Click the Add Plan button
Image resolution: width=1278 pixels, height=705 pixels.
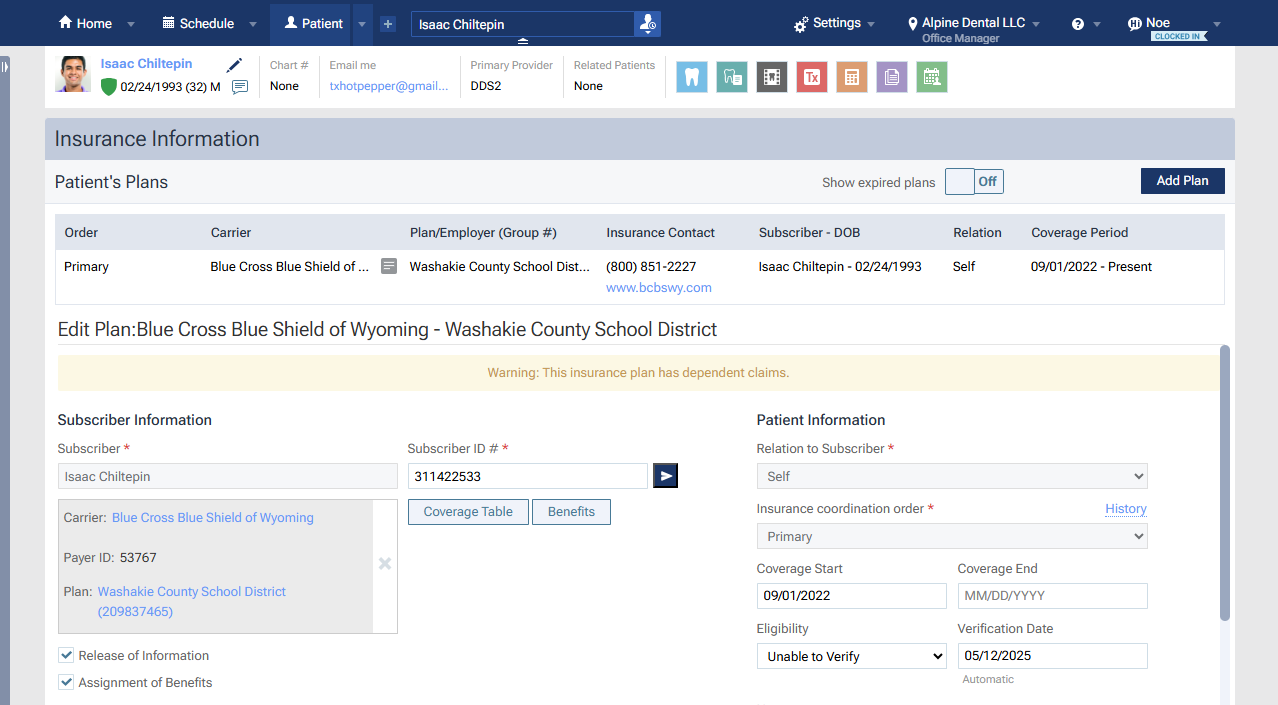click(1182, 181)
